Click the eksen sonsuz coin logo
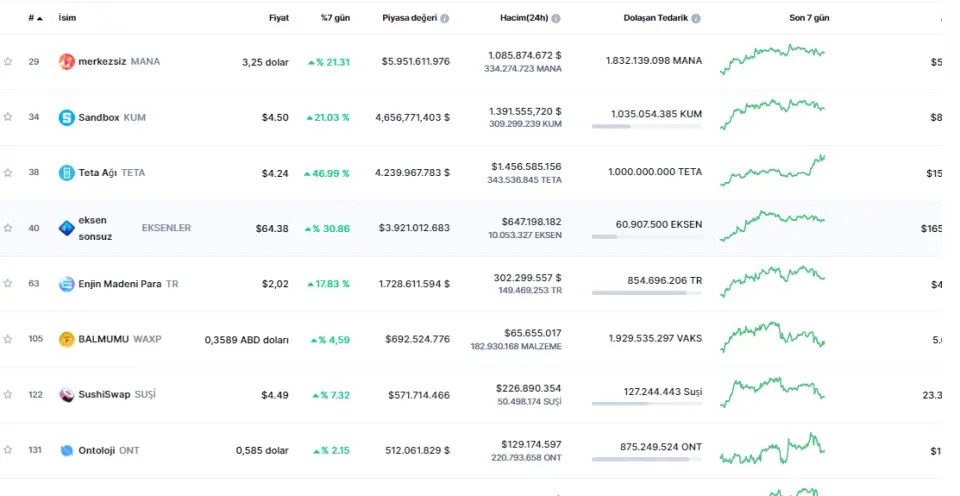This screenshot has height=496, width=960. pos(67,228)
